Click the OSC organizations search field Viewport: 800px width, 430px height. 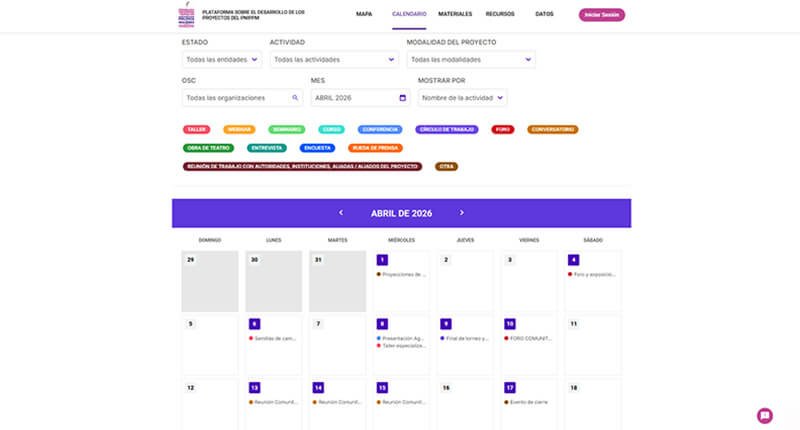(236, 98)
